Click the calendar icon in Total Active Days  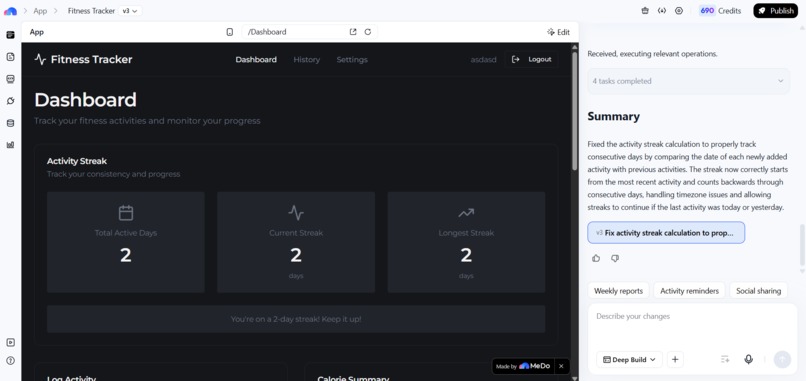126,213
